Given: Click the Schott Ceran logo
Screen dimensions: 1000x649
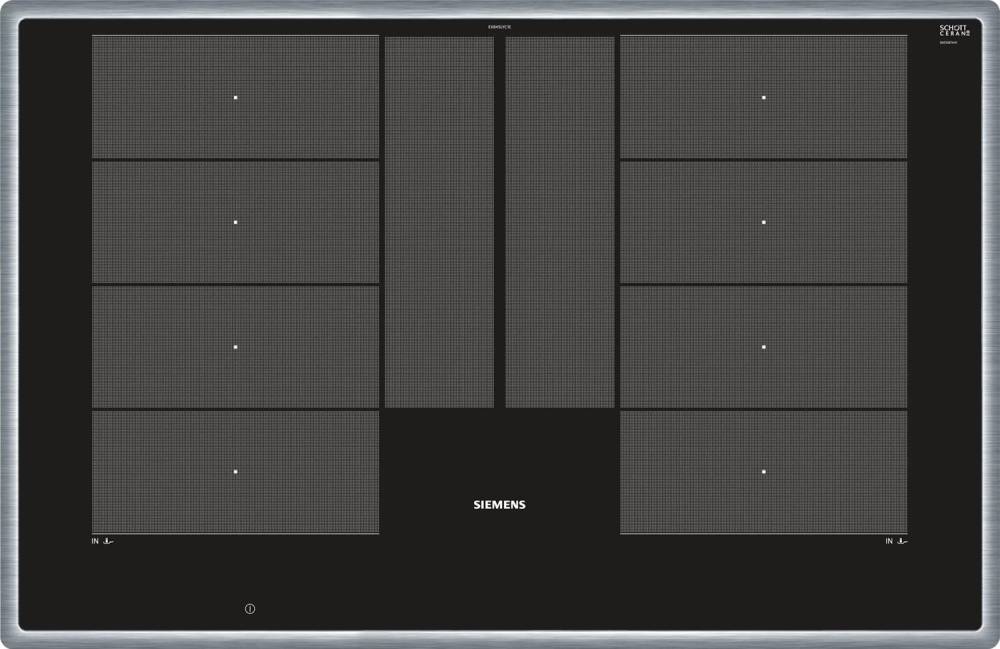Looking at the screenshot, I should [955, 30].
